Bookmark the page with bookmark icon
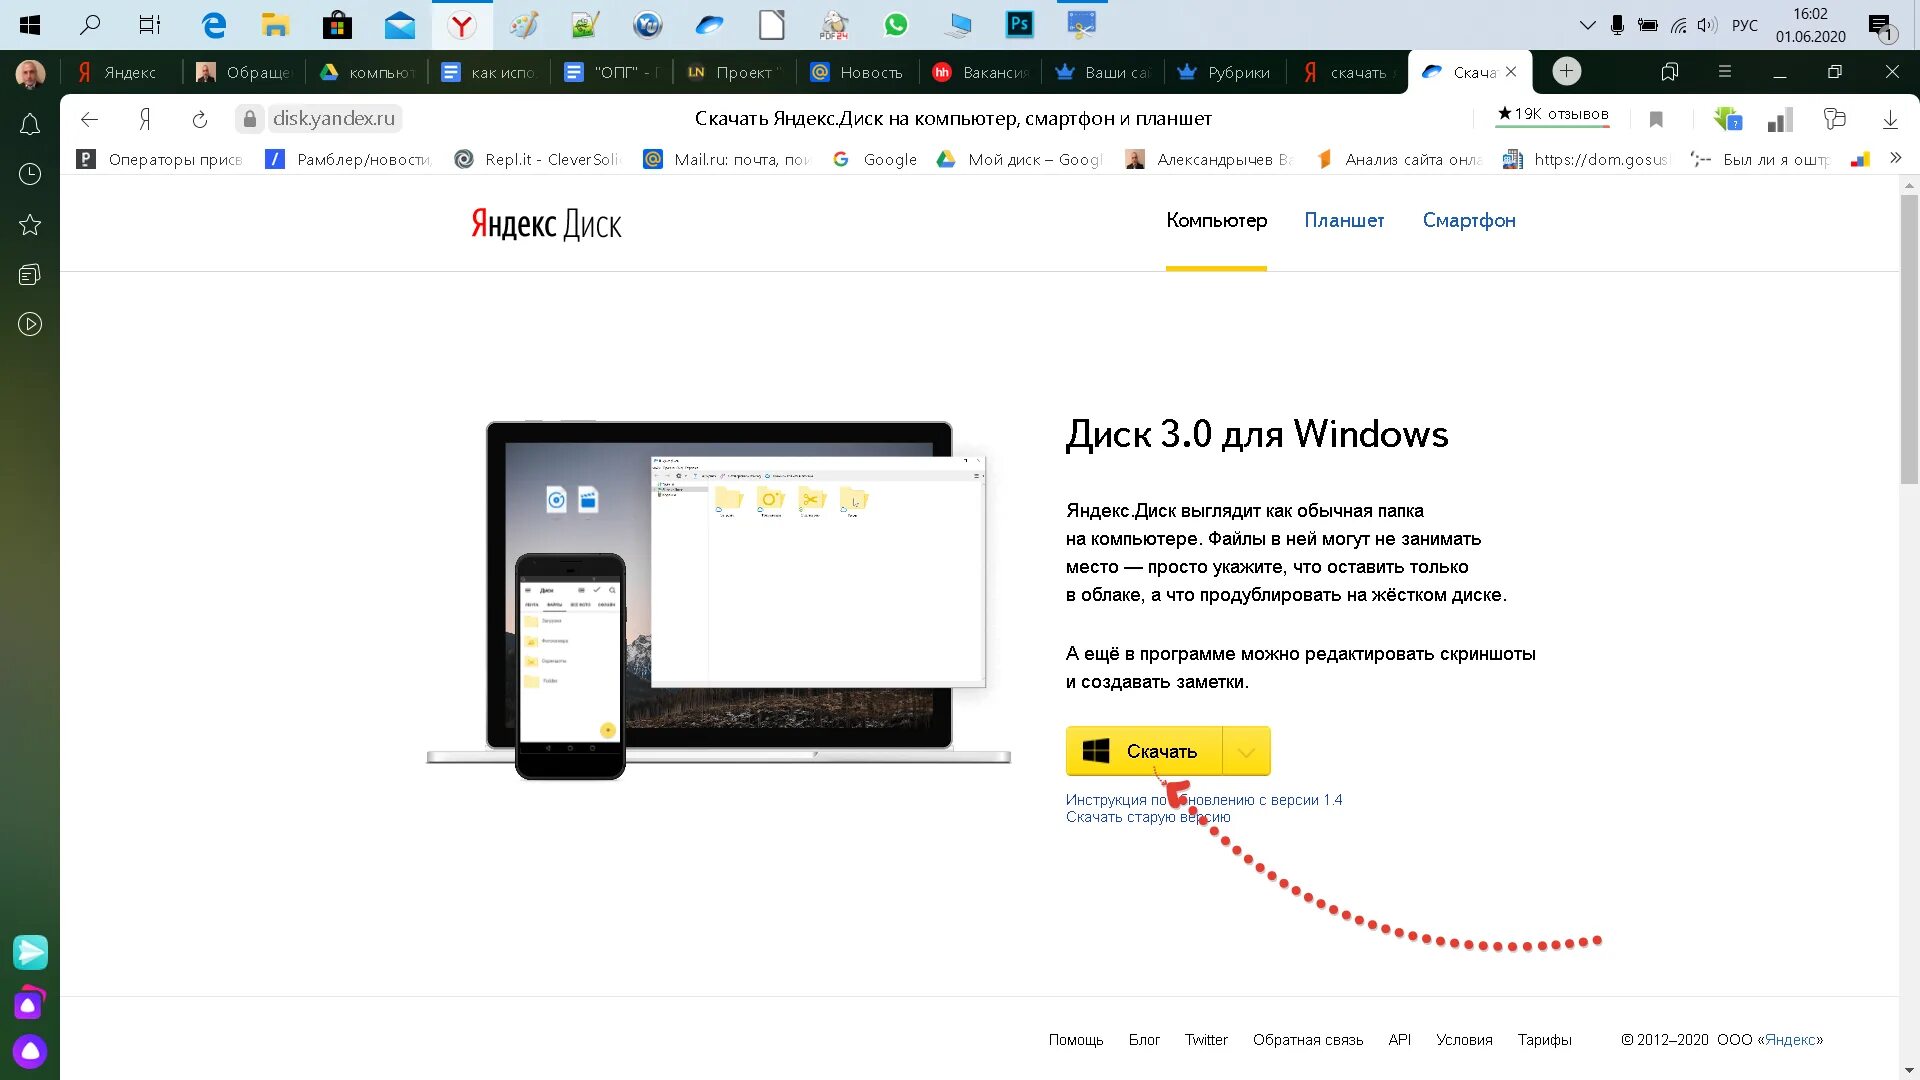Image resolution: width=1920 pixels, height=1080 pixels. [1656, 119]
